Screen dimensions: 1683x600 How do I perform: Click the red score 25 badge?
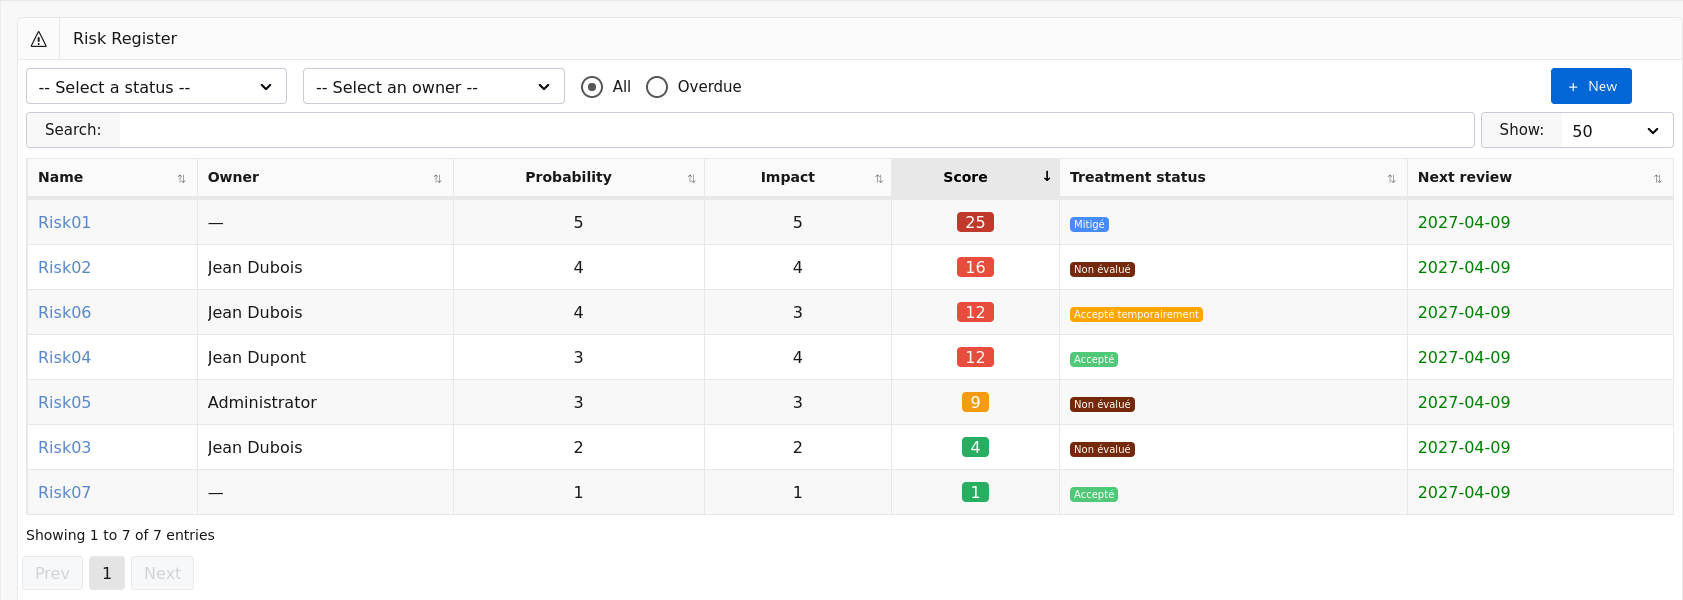coord(975,222)
